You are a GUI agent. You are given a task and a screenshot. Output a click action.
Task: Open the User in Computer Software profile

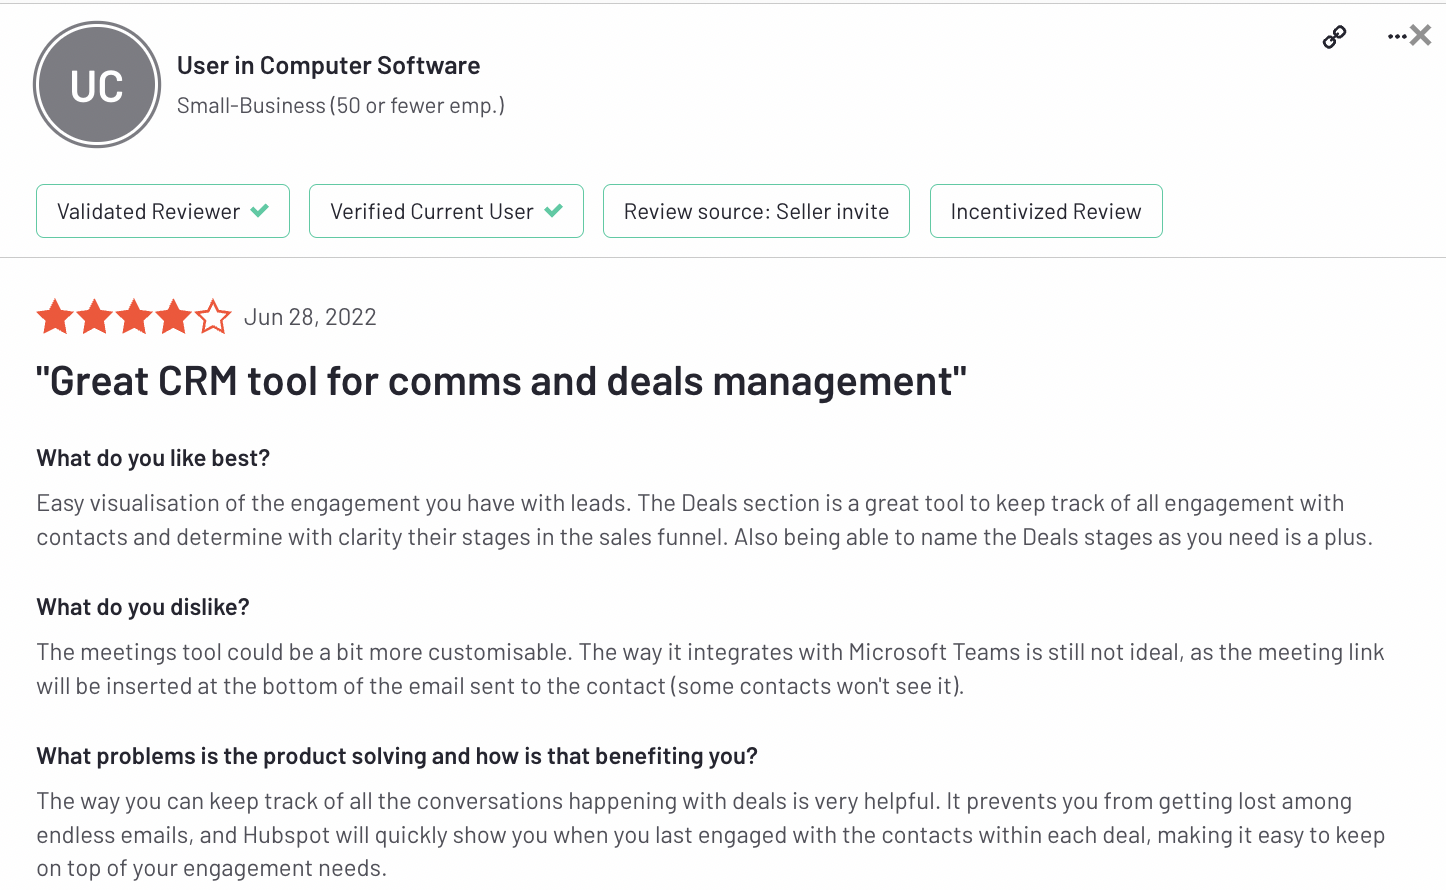pos(328,66)
